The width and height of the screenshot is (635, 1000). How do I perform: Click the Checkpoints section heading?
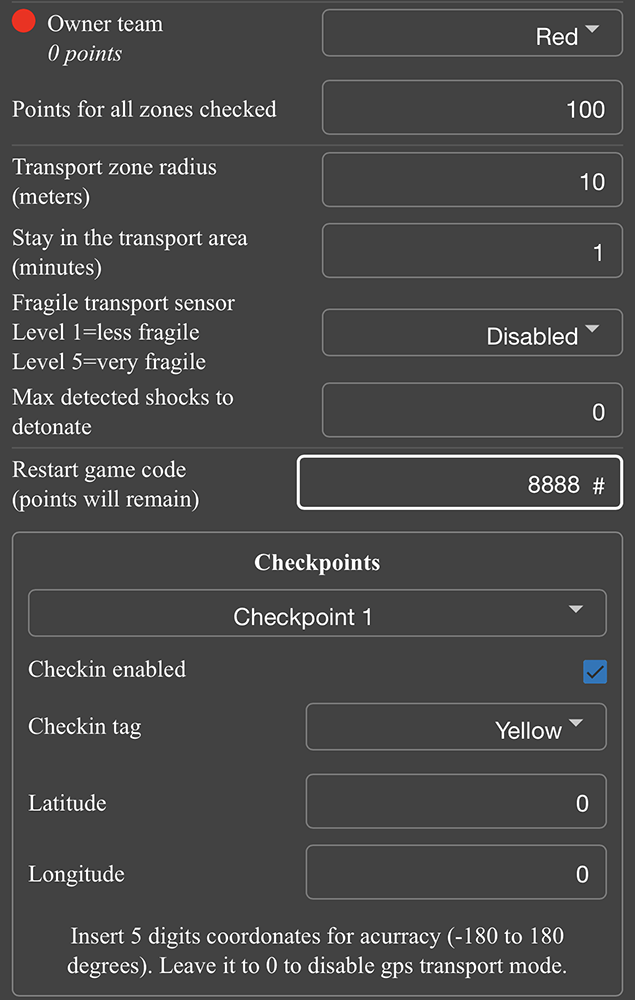(317, 562)
